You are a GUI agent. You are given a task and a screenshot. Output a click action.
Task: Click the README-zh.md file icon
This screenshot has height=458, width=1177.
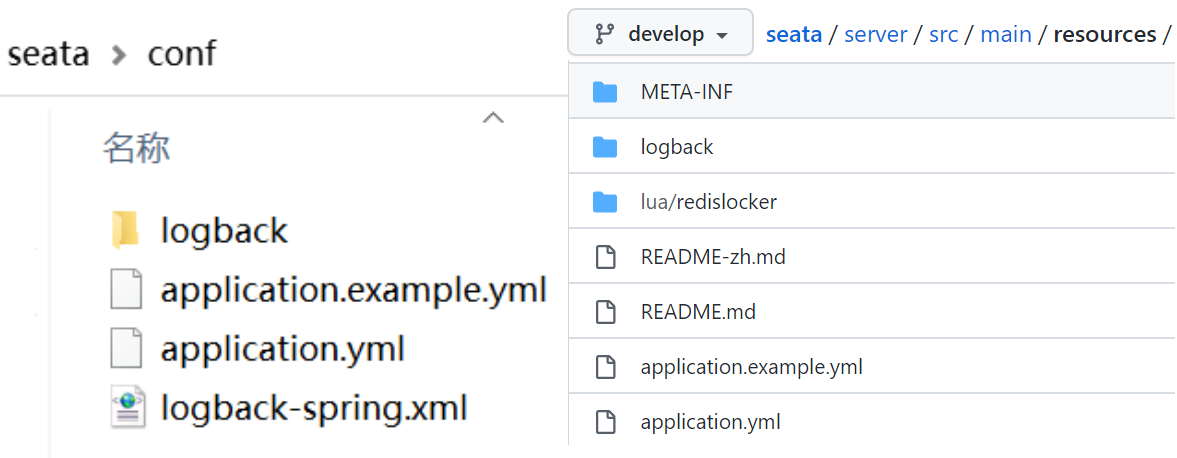pos(605,257)
